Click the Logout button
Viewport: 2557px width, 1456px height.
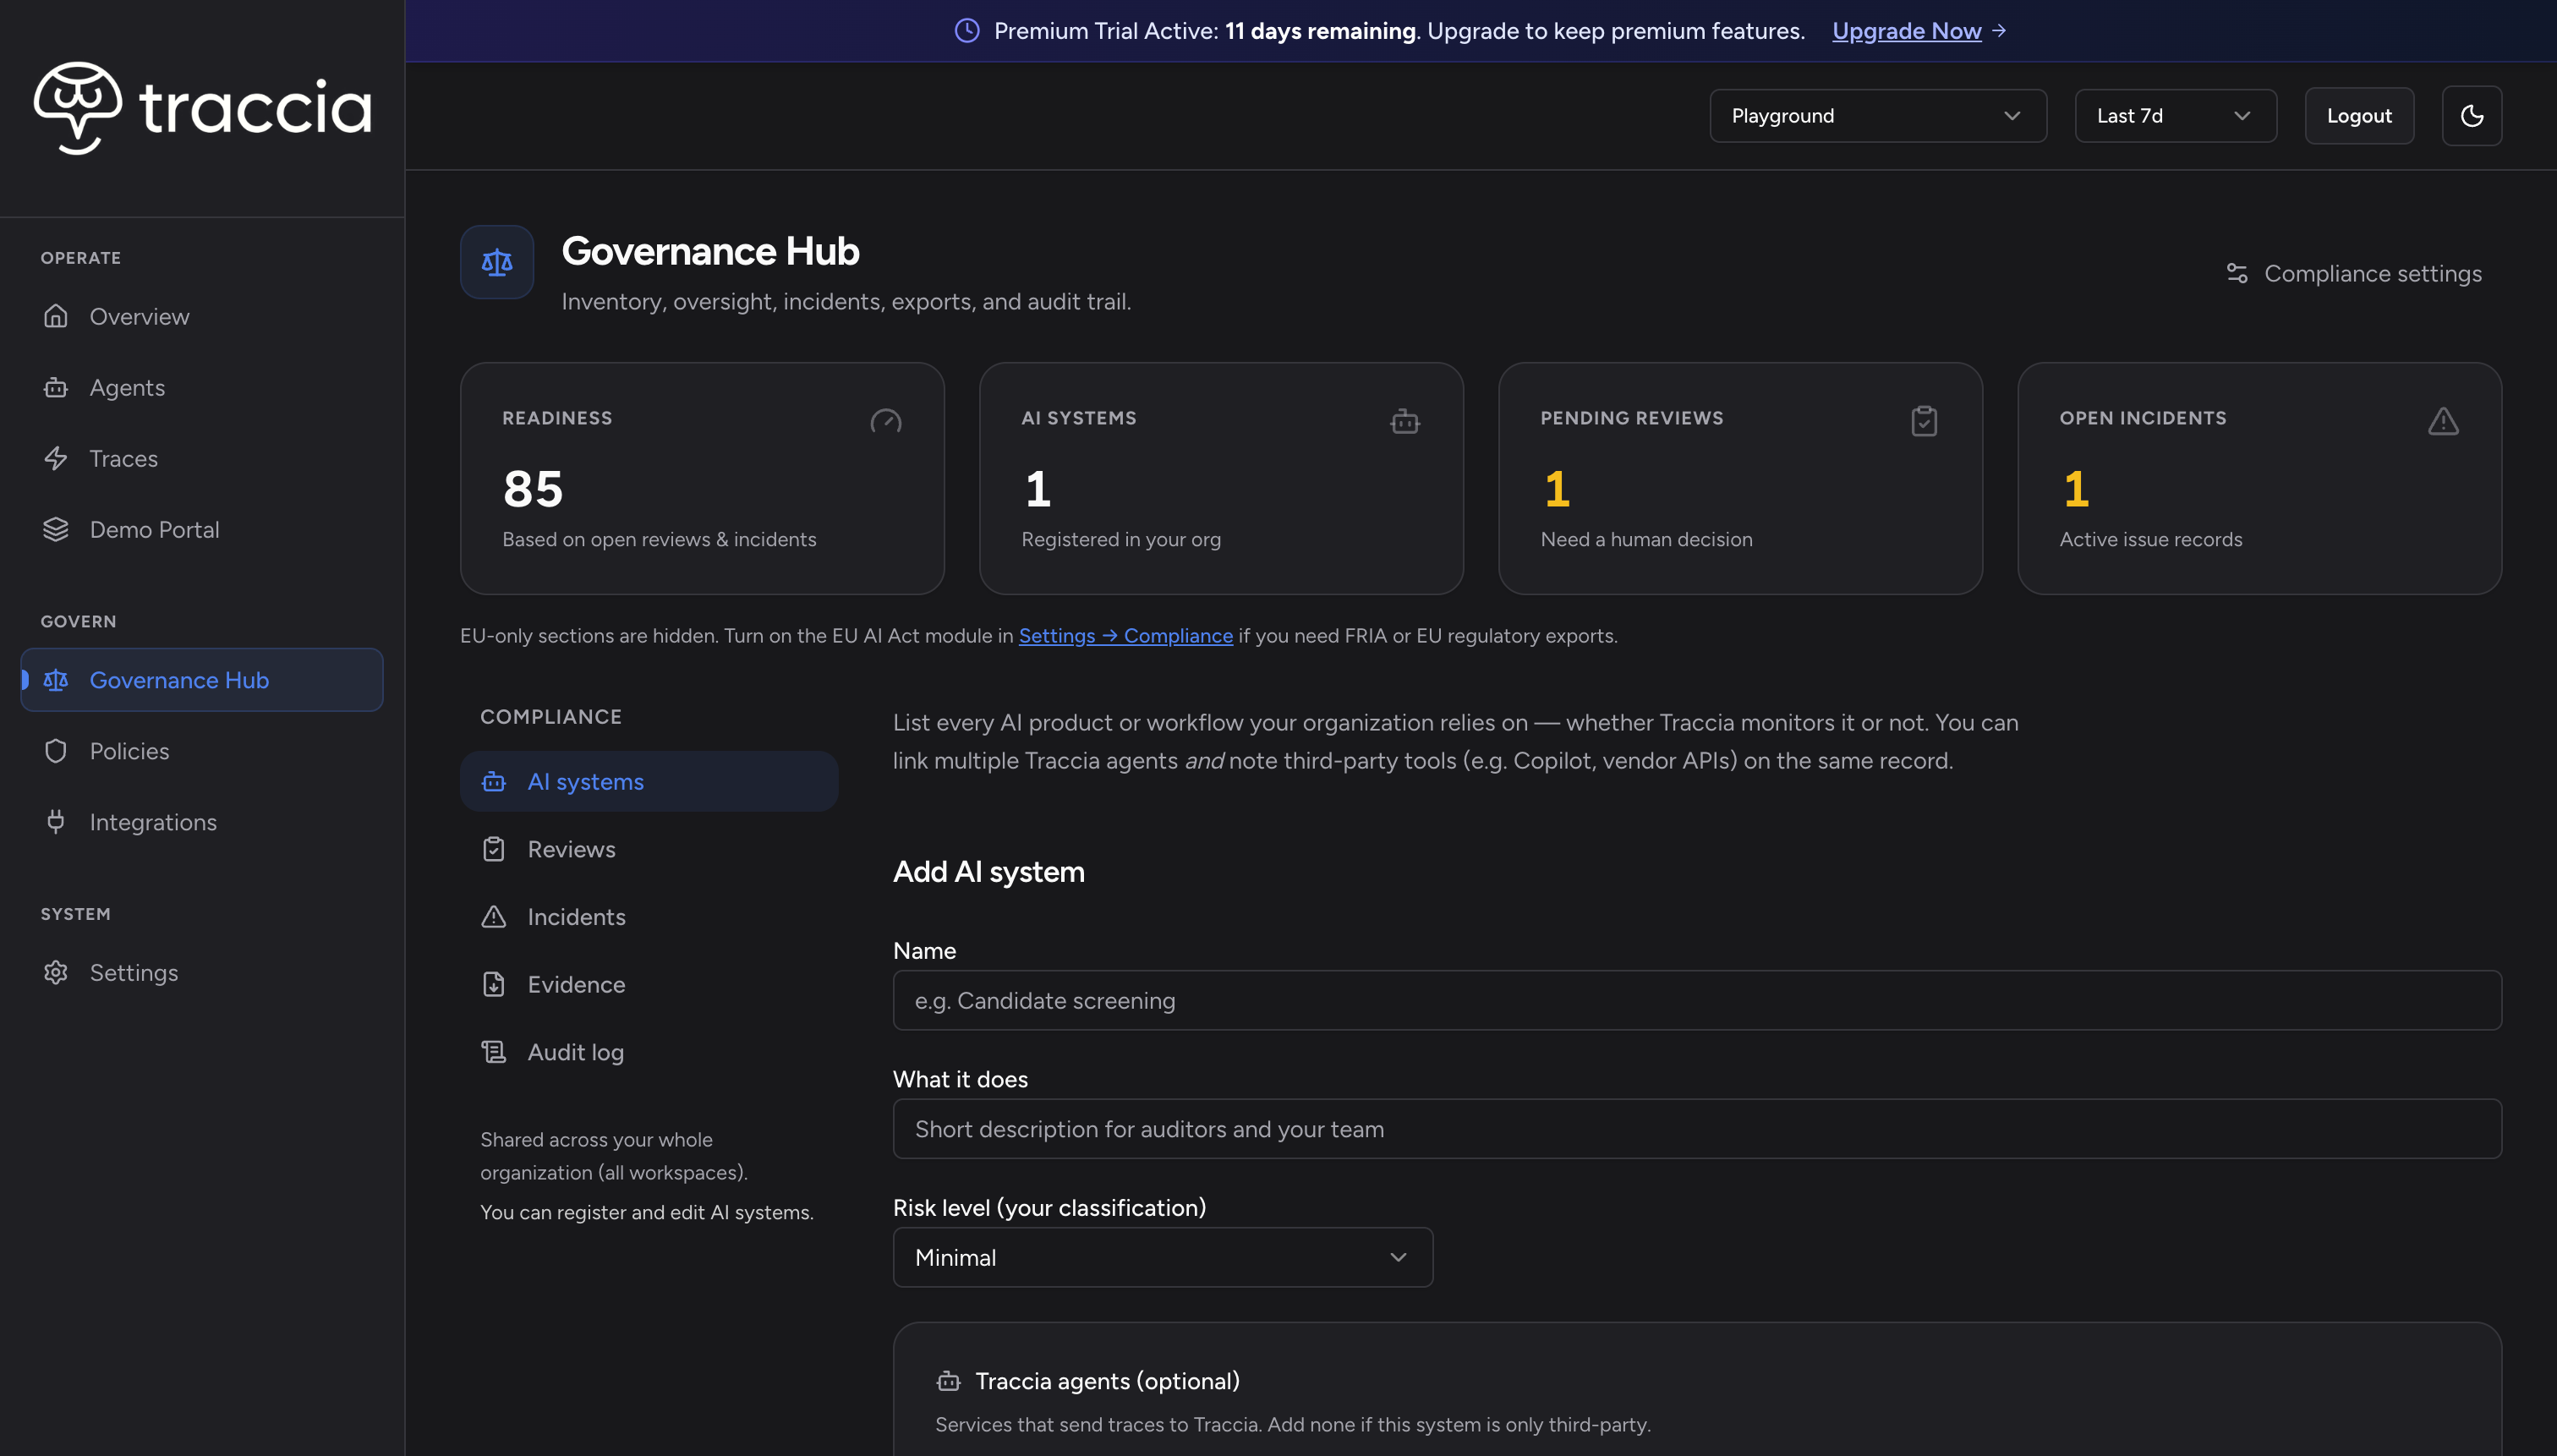(x=2358, y=116)
